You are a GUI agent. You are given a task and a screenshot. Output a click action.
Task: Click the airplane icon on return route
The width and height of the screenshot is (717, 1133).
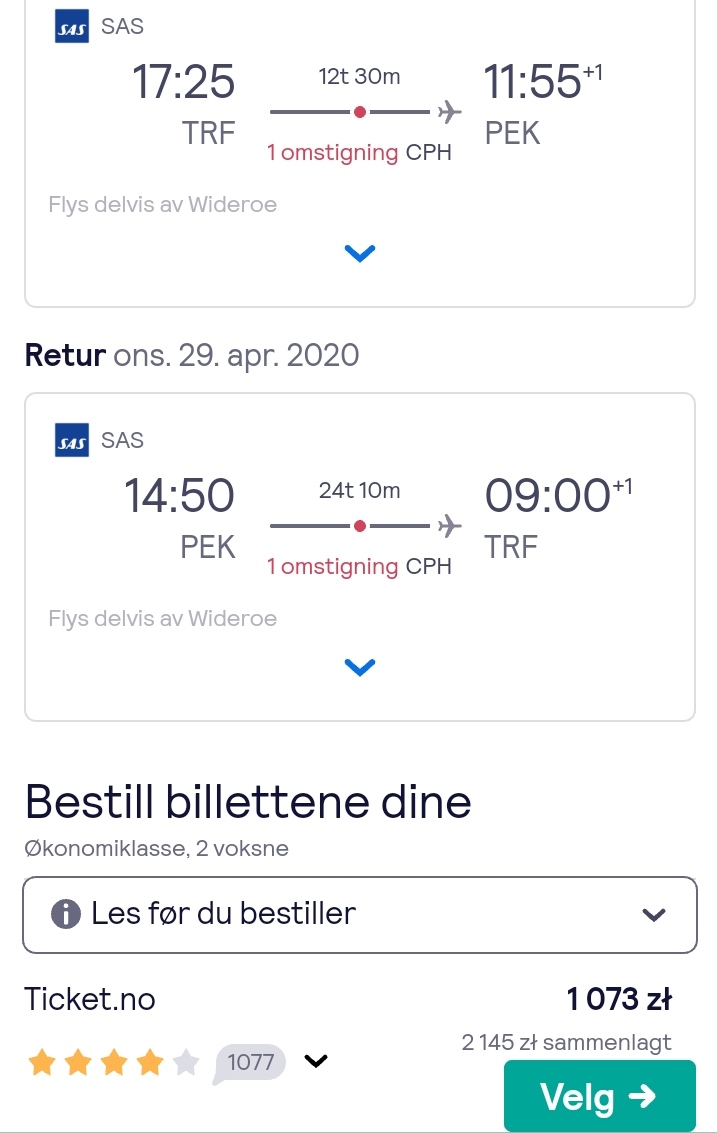tap(449, 525)
